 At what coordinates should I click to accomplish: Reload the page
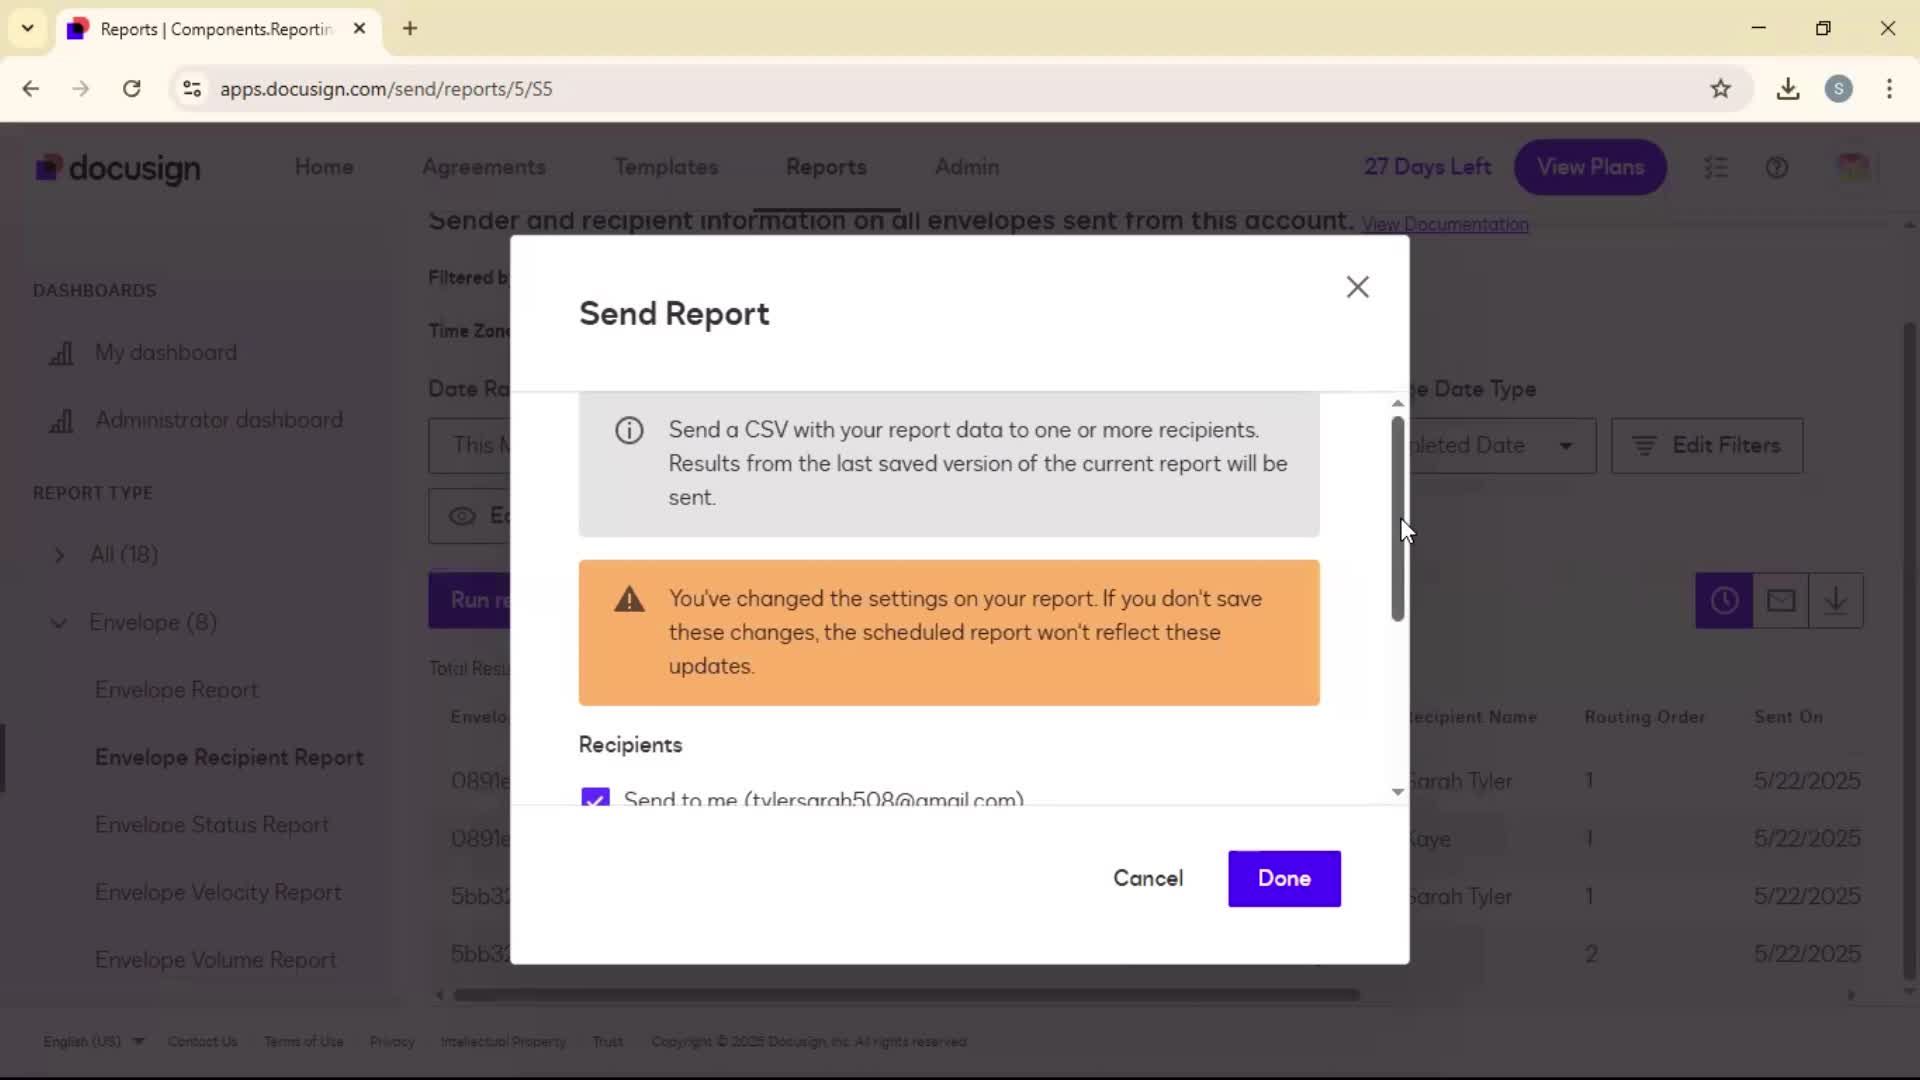131,89
